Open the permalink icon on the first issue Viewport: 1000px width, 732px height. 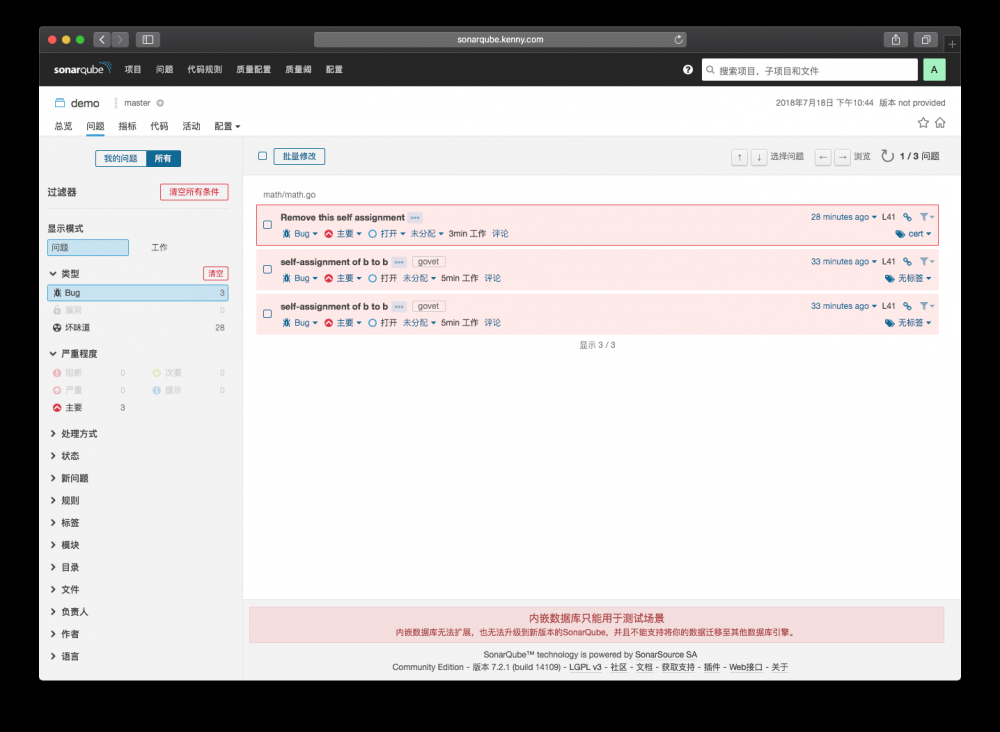coord(907,217)
